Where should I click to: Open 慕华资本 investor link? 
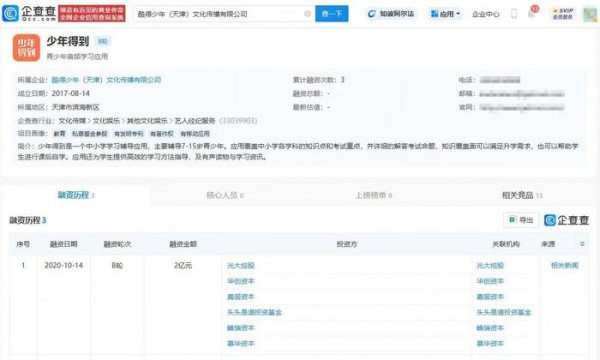tap(241, 344)
